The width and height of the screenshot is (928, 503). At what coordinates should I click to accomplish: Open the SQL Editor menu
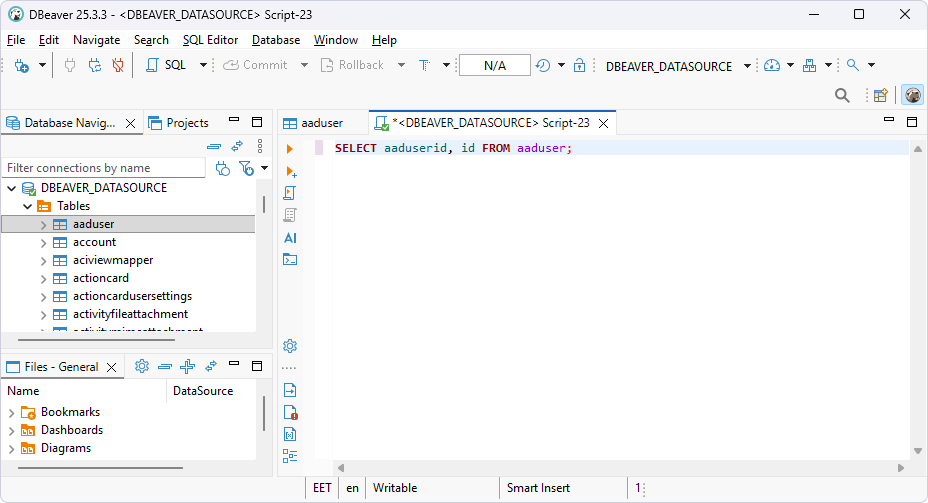(210, 40)
